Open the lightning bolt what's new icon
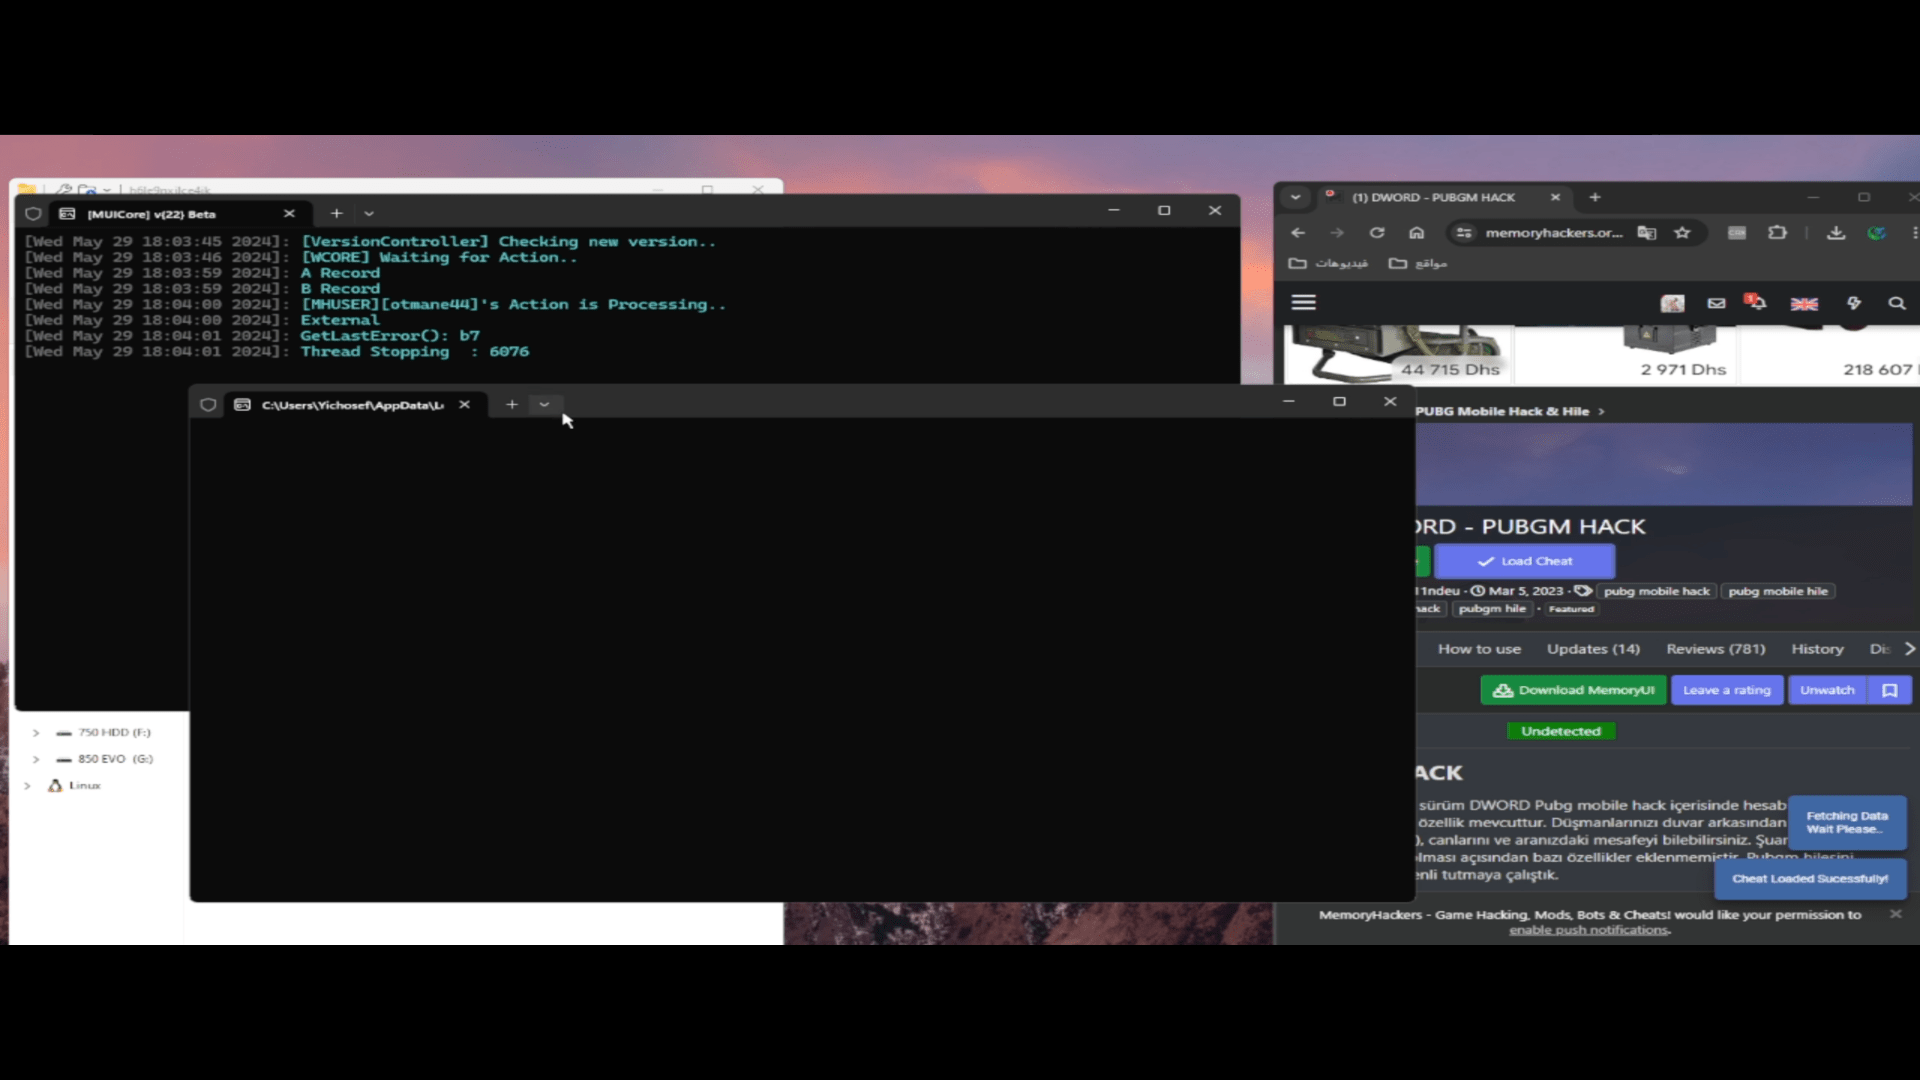Image resolution: width=1920 pixels, height=1080 pixels. [x=1854, y=303]
